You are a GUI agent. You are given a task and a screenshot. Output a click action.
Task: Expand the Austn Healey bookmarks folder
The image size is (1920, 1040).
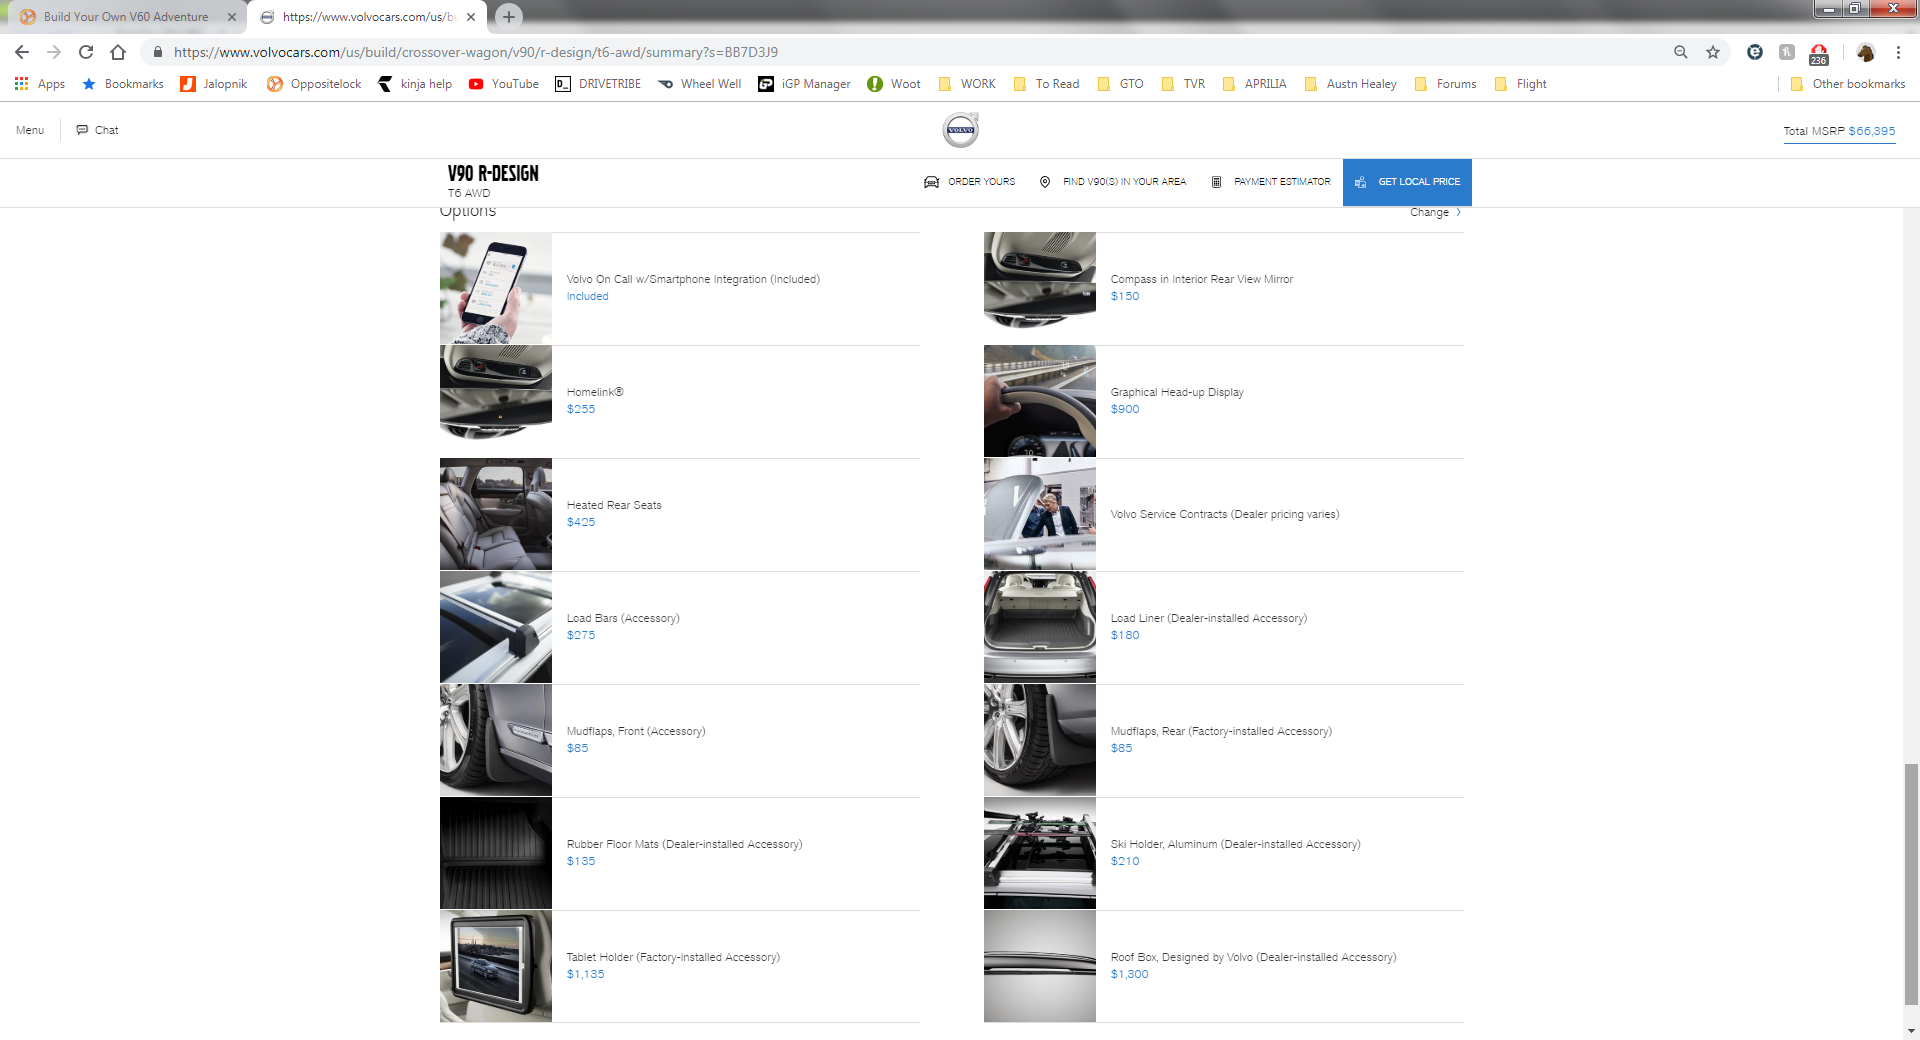point(1351,84)
